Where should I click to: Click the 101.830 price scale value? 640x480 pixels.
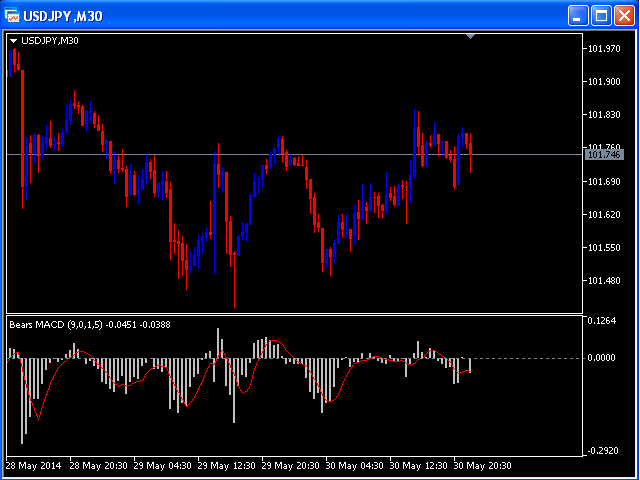point(604,115)
